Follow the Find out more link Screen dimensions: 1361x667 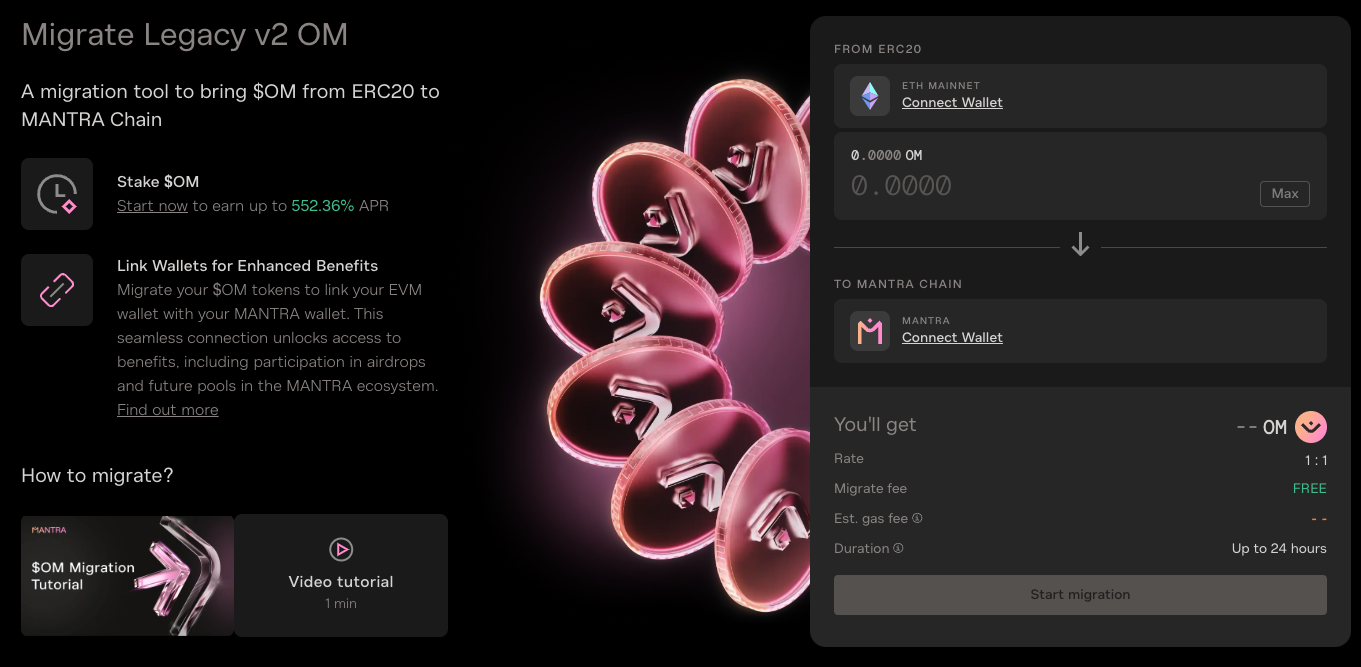click(167, 410)
